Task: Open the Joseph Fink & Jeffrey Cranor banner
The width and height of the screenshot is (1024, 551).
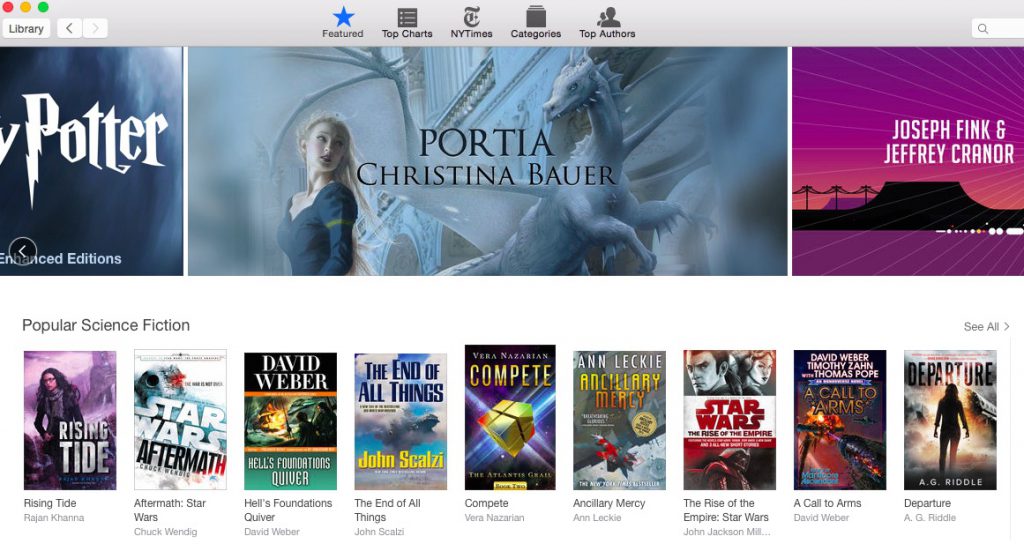Action: tap(908, 161)
